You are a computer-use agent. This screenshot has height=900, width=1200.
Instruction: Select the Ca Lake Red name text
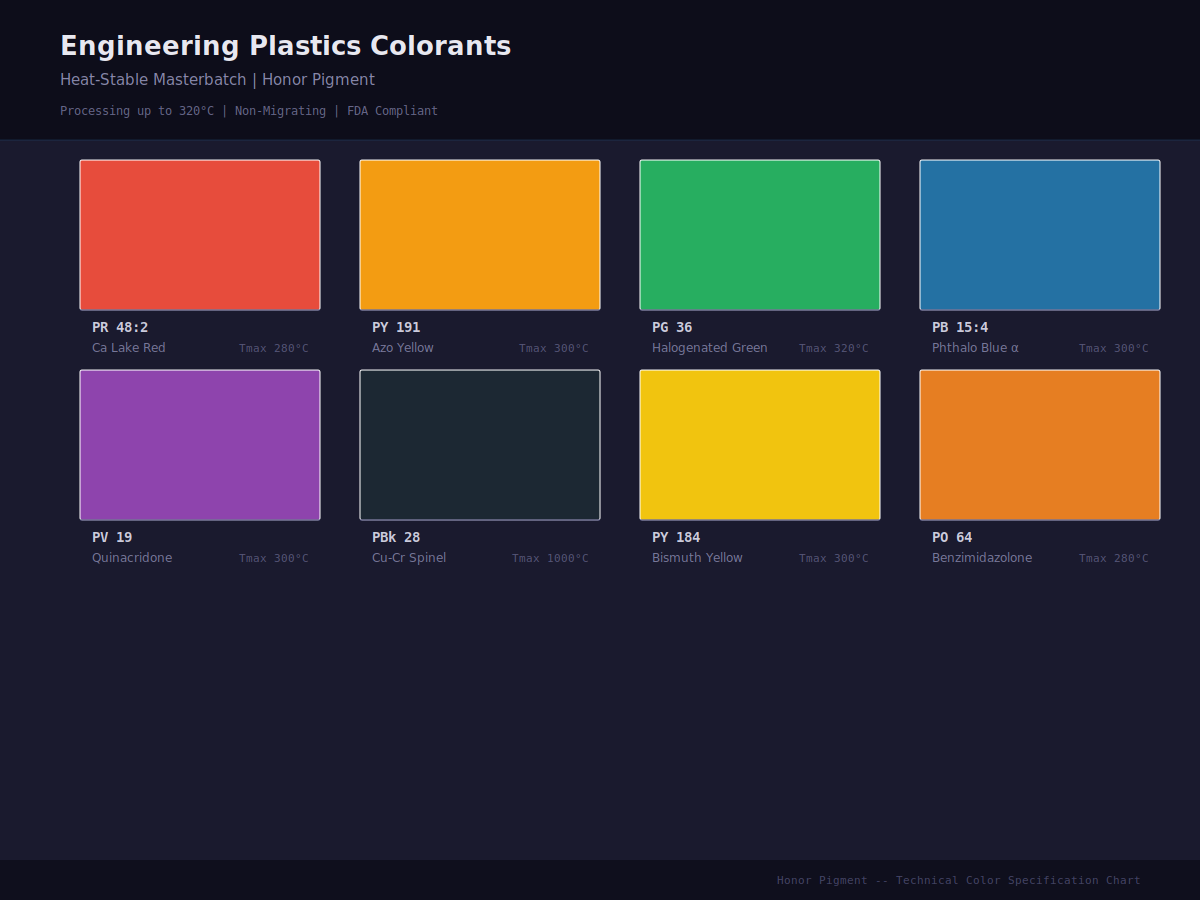(128, 347)
